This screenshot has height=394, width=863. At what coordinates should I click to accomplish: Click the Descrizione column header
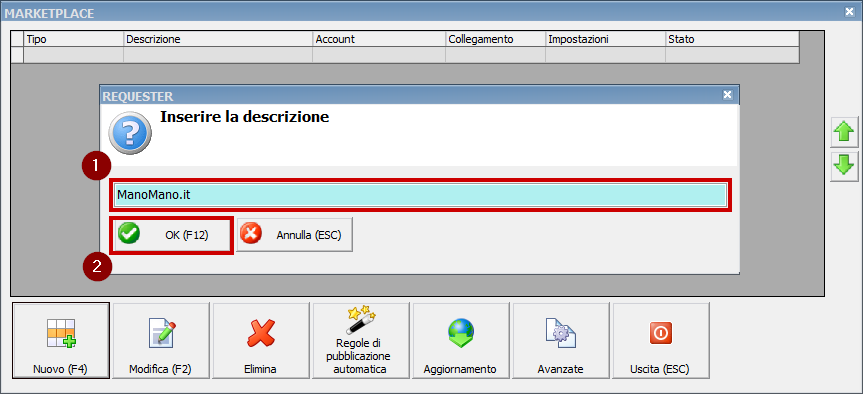[x=218, y=39]
